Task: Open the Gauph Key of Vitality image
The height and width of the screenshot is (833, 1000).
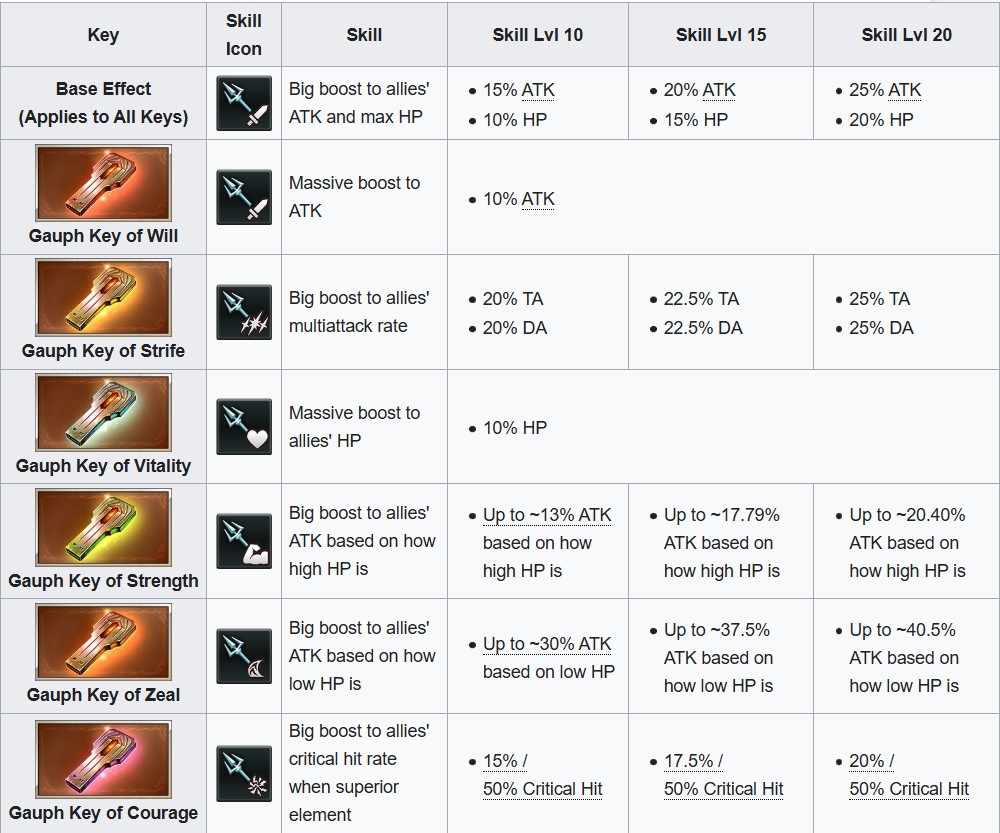Action: pos(103,413)
